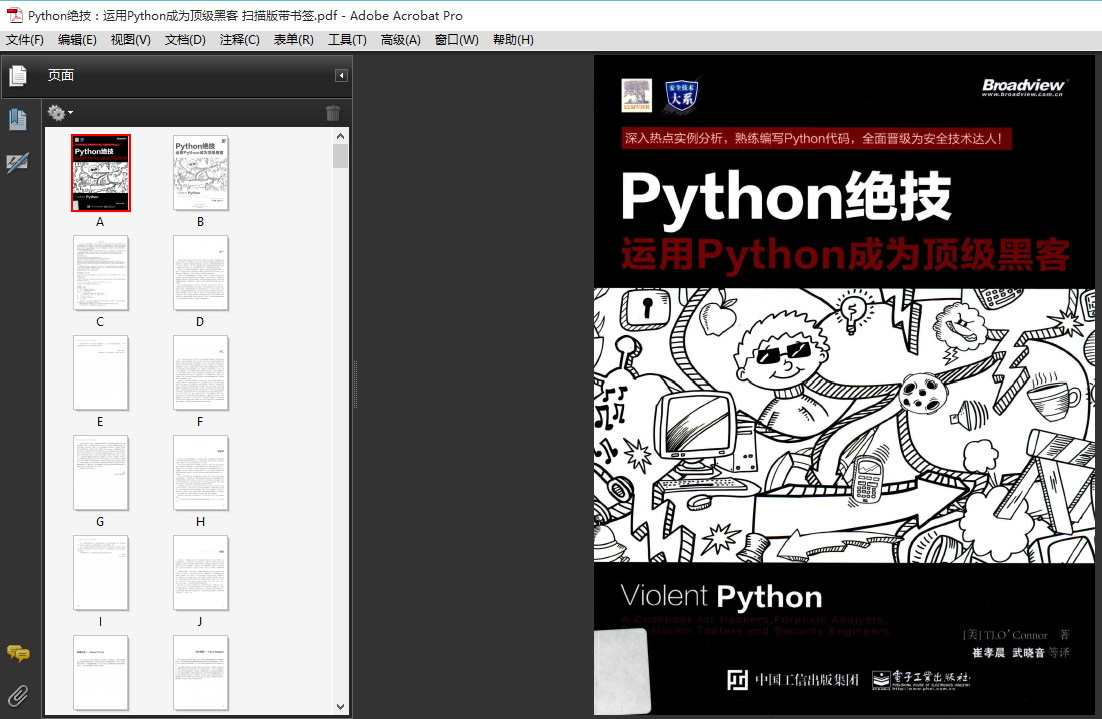The image size is (1102, 719).
Task: Open the Bookmarks panel icon
Action: [18, 119]
